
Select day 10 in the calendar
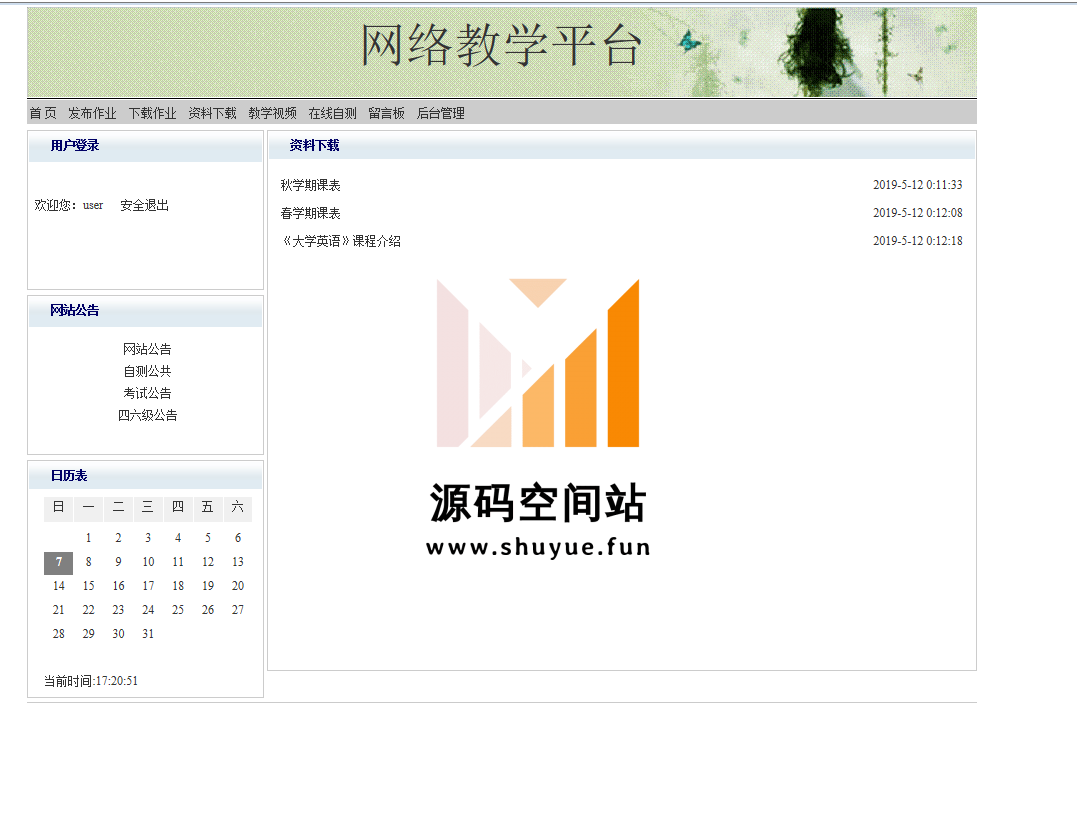pos(148,562)
